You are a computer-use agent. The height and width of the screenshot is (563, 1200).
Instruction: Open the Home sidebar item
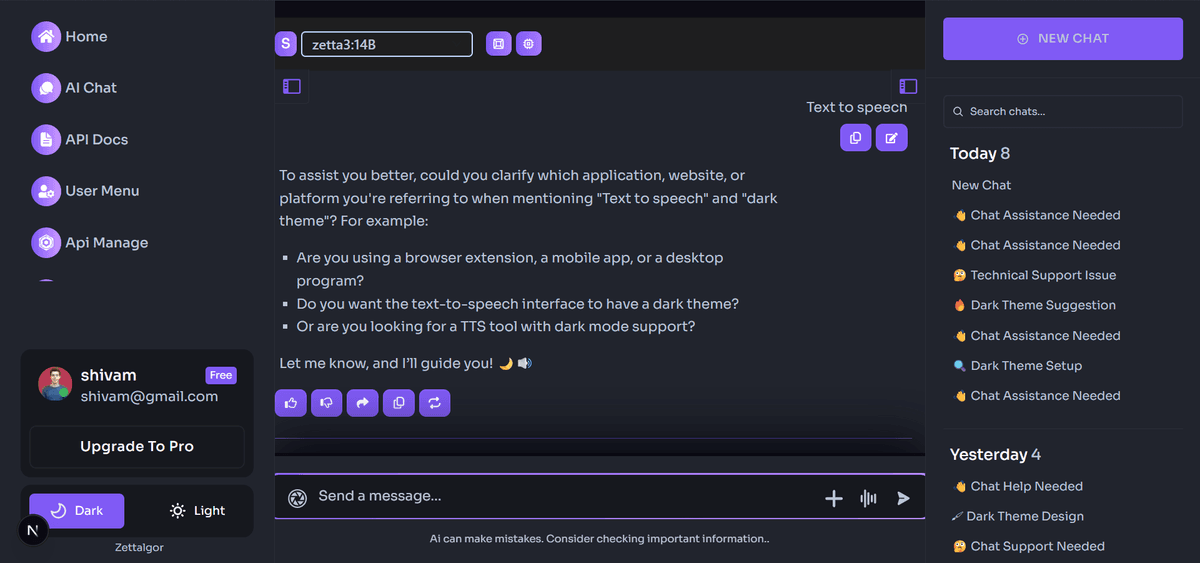[70, 37]
